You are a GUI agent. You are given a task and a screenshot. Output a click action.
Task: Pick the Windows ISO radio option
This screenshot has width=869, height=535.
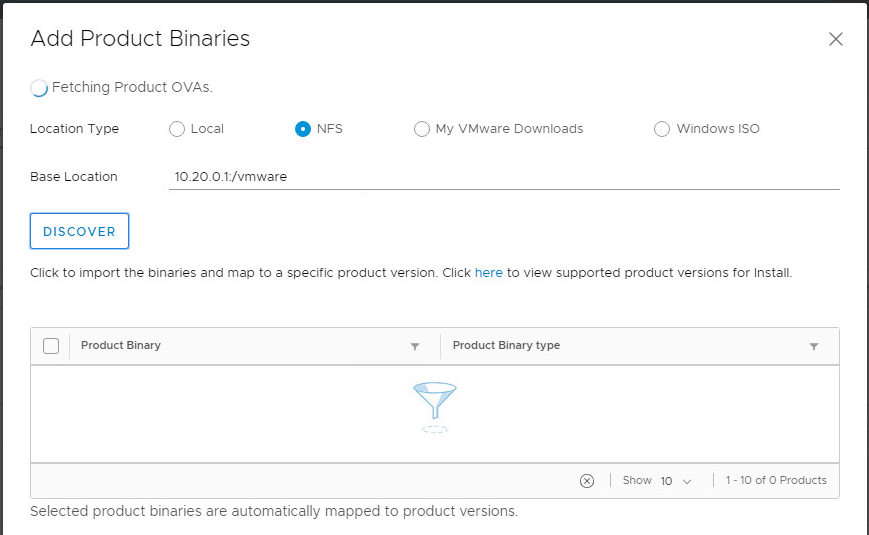pos(662,129)
